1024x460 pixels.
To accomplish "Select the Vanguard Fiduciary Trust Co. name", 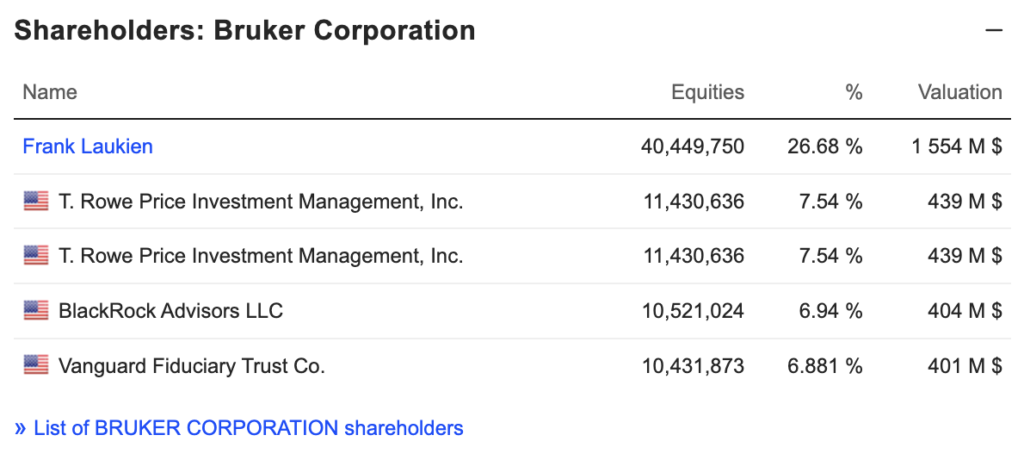I will tap(192, 366).
